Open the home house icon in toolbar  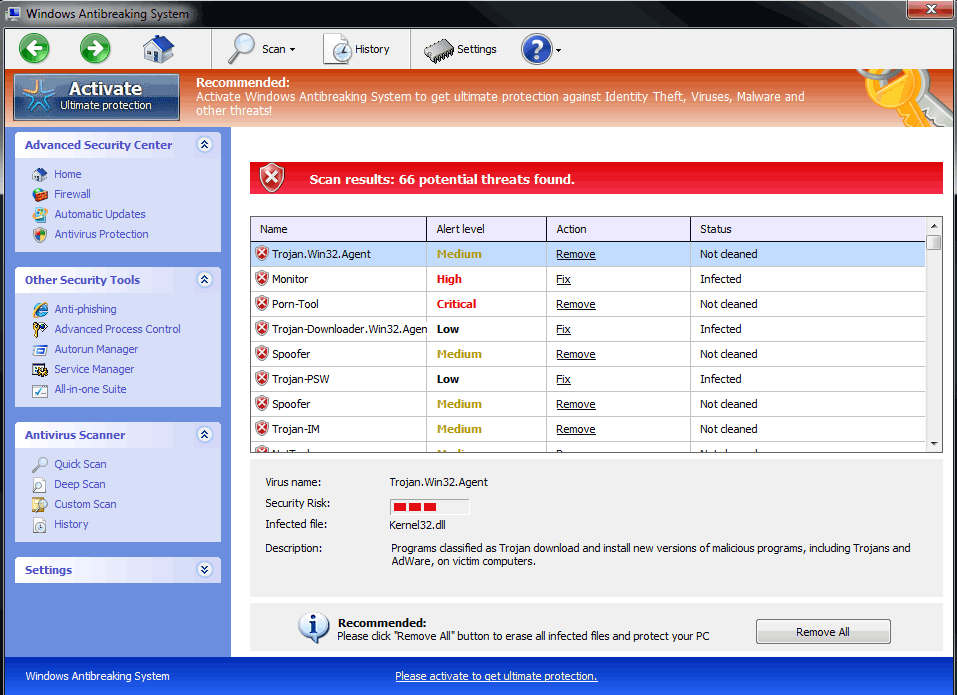pos(158,48)
